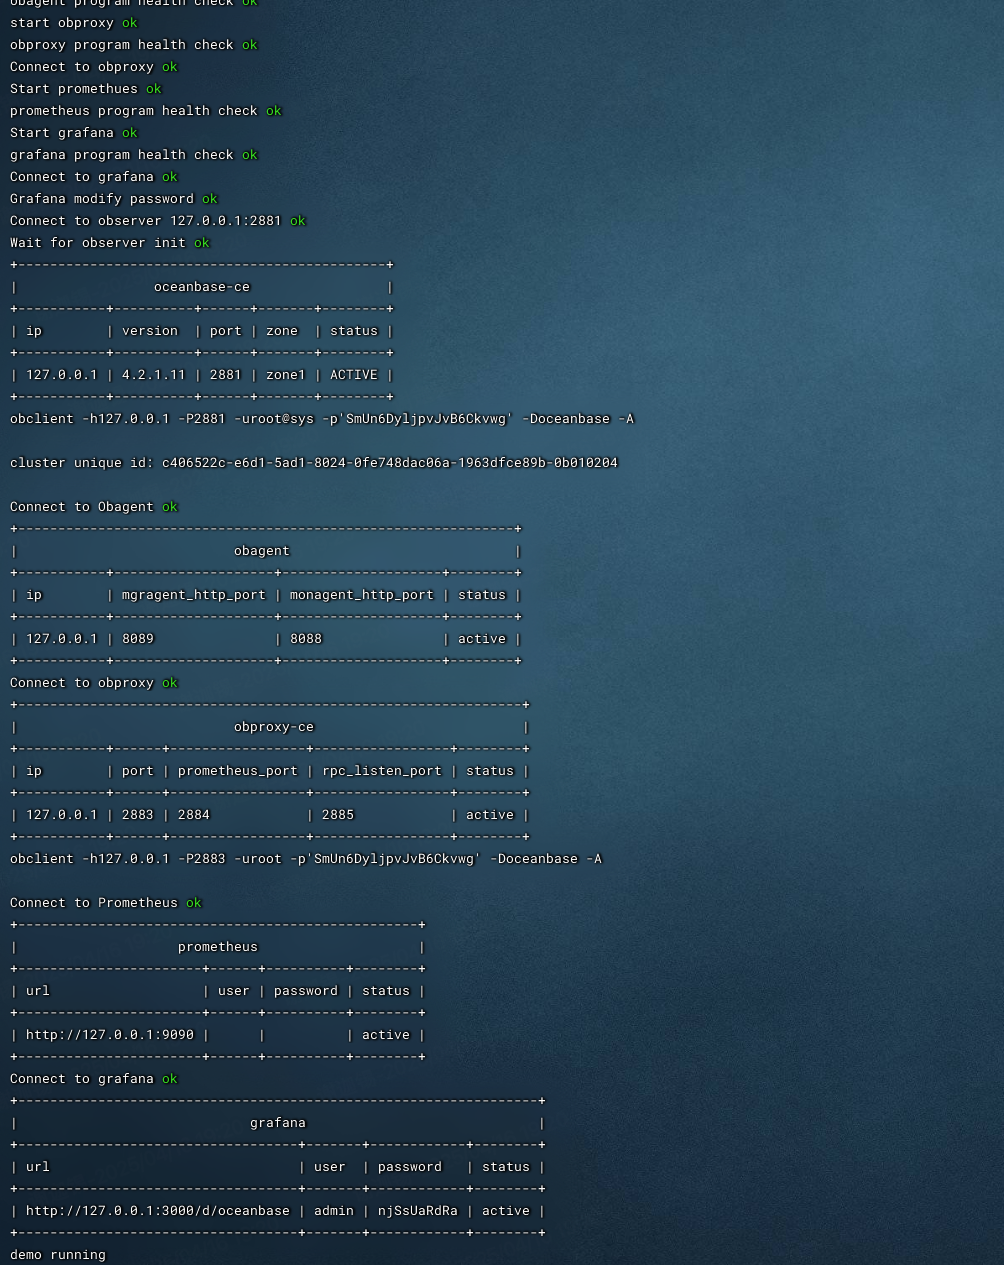
Task: Select the mgragent_http_port header
Action: pos(194,595)
